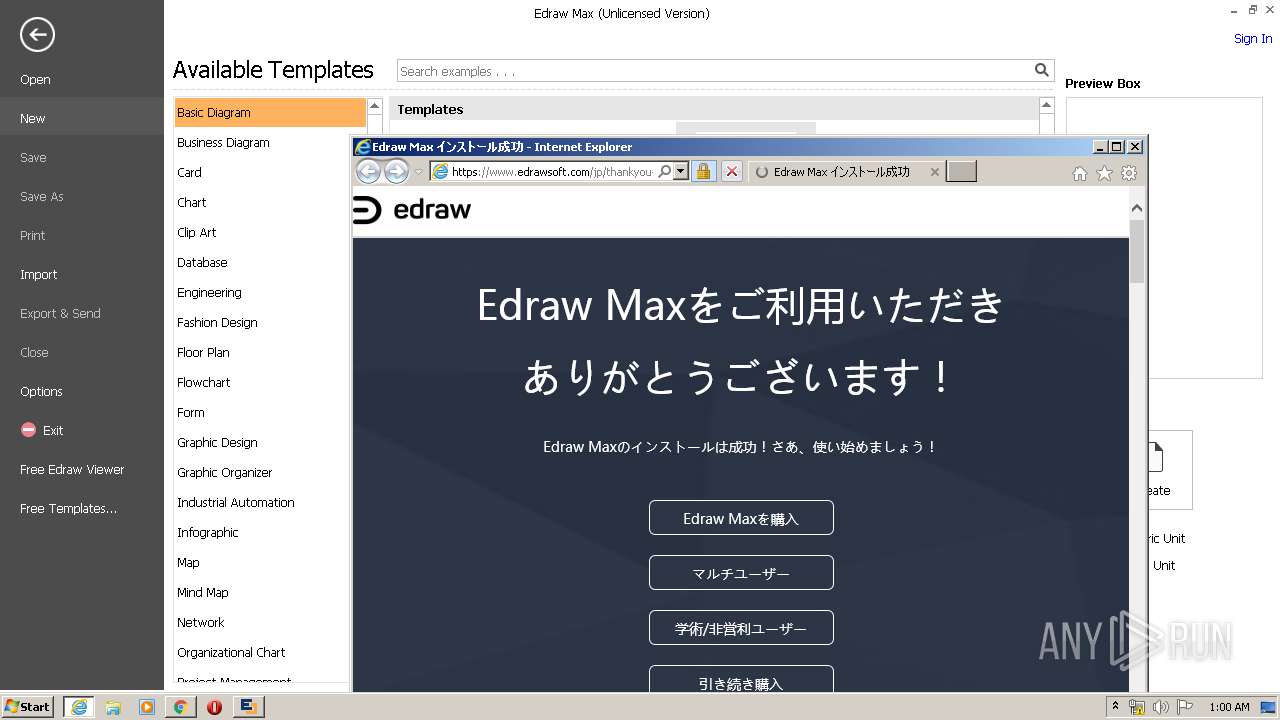The image size is (1280, 720).
Task: Click Edraw Max taskbar button
Action: (x=248, y=707)
